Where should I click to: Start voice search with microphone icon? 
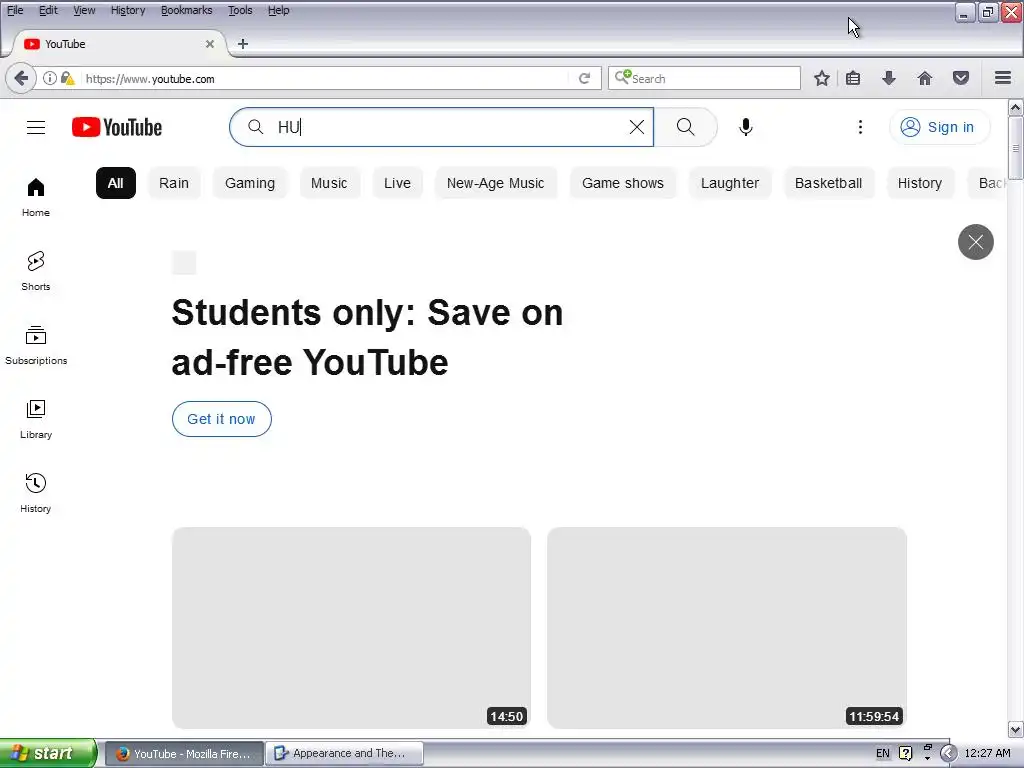(x=746, y=127)
